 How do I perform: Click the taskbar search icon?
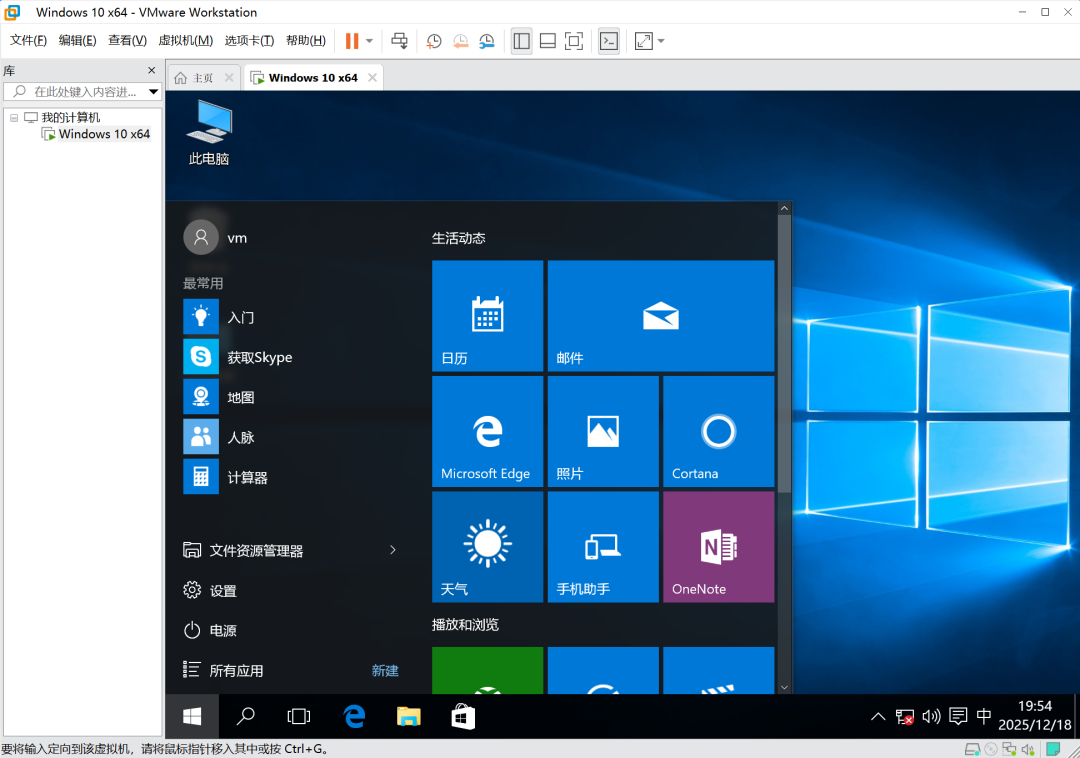coord(245,717)
